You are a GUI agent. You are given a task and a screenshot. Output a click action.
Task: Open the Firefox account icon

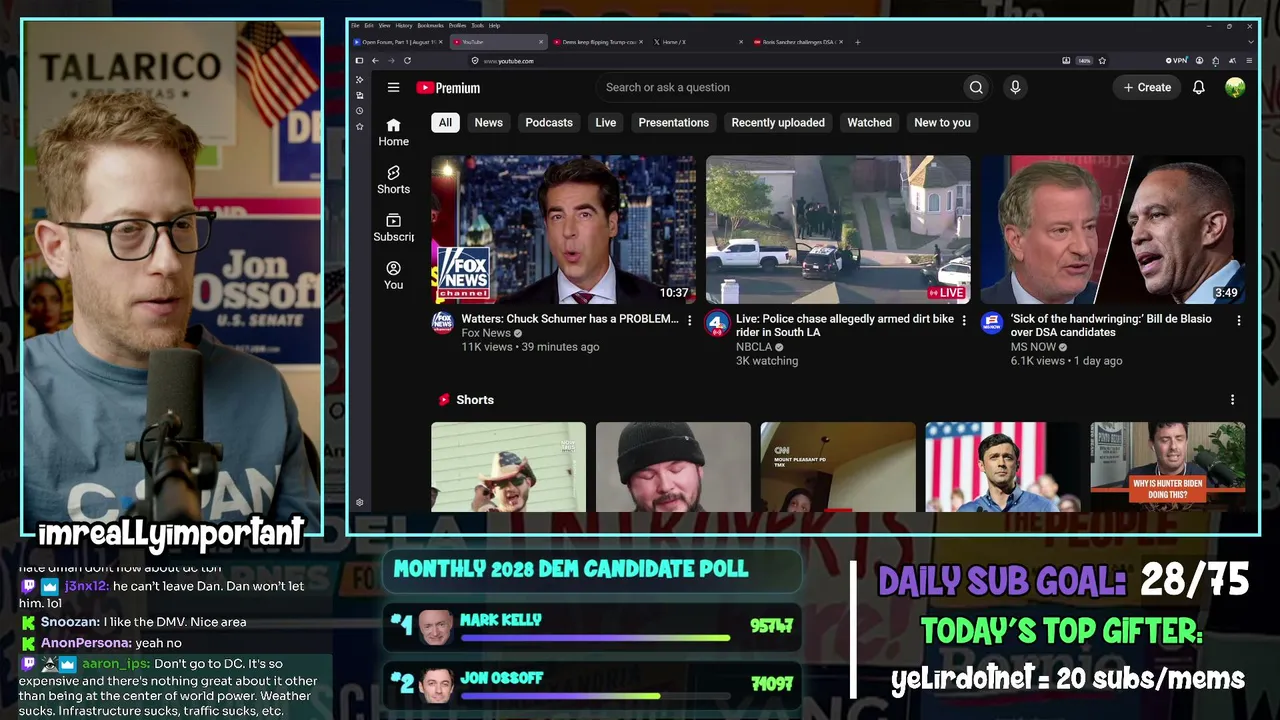(x=1198, y=61)
